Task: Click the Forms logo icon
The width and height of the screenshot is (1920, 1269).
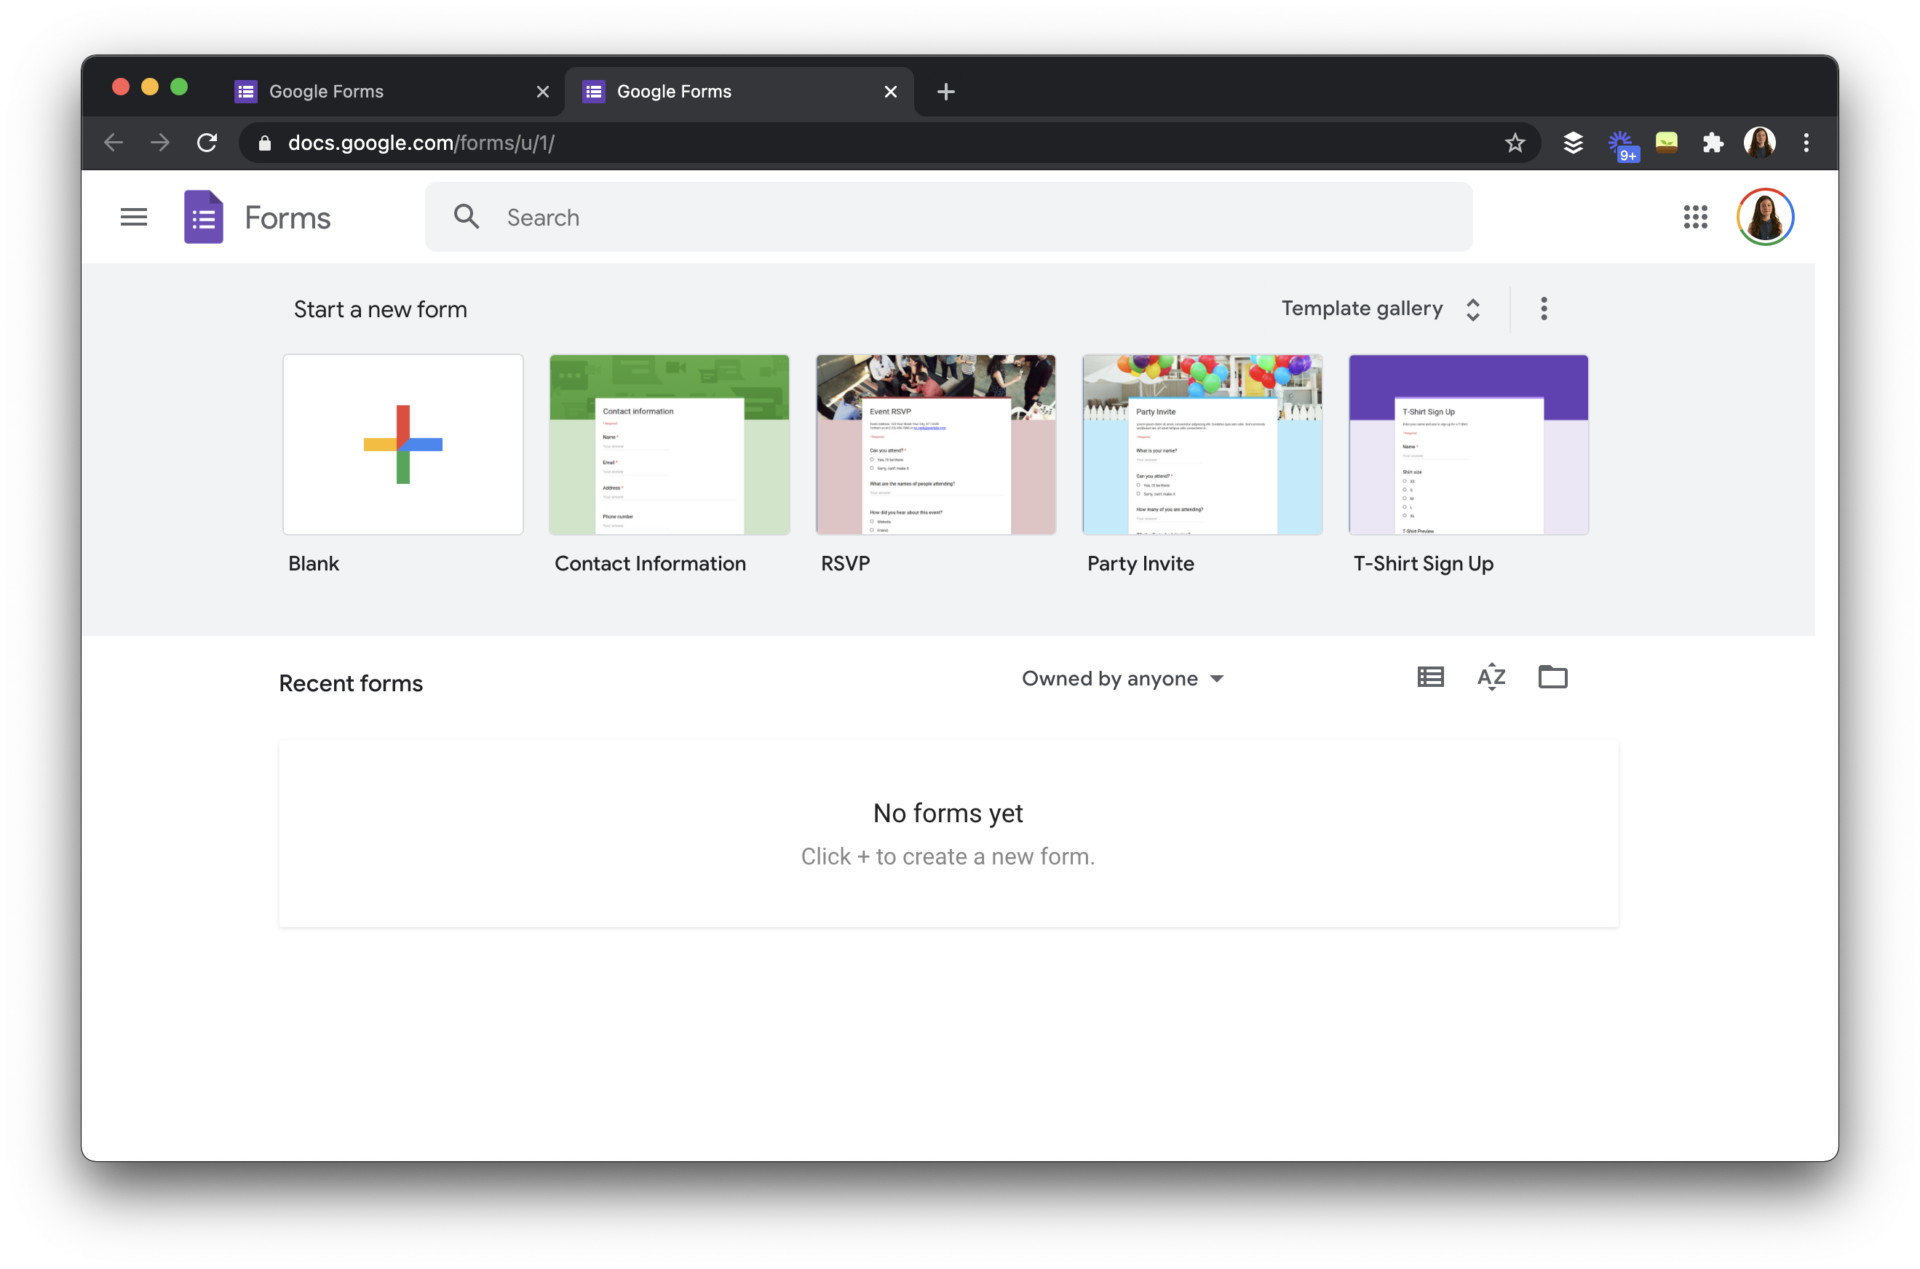Action: click(203, 216)
